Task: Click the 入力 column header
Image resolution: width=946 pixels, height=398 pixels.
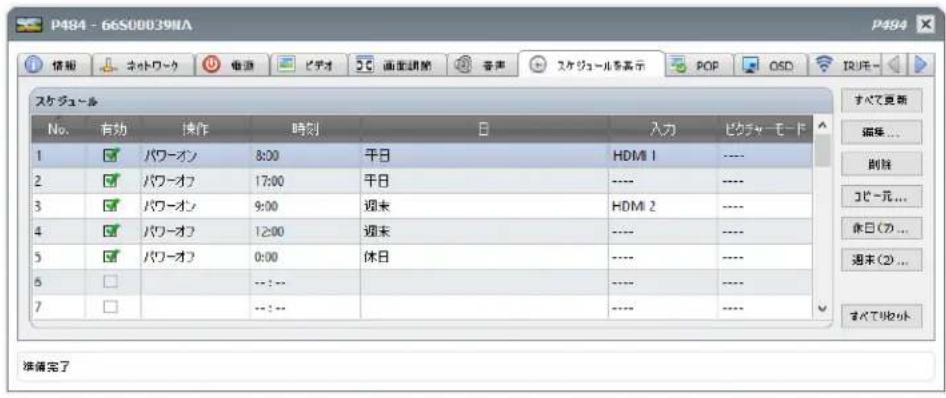Action: pyautogui.click(x=662, y=128)
